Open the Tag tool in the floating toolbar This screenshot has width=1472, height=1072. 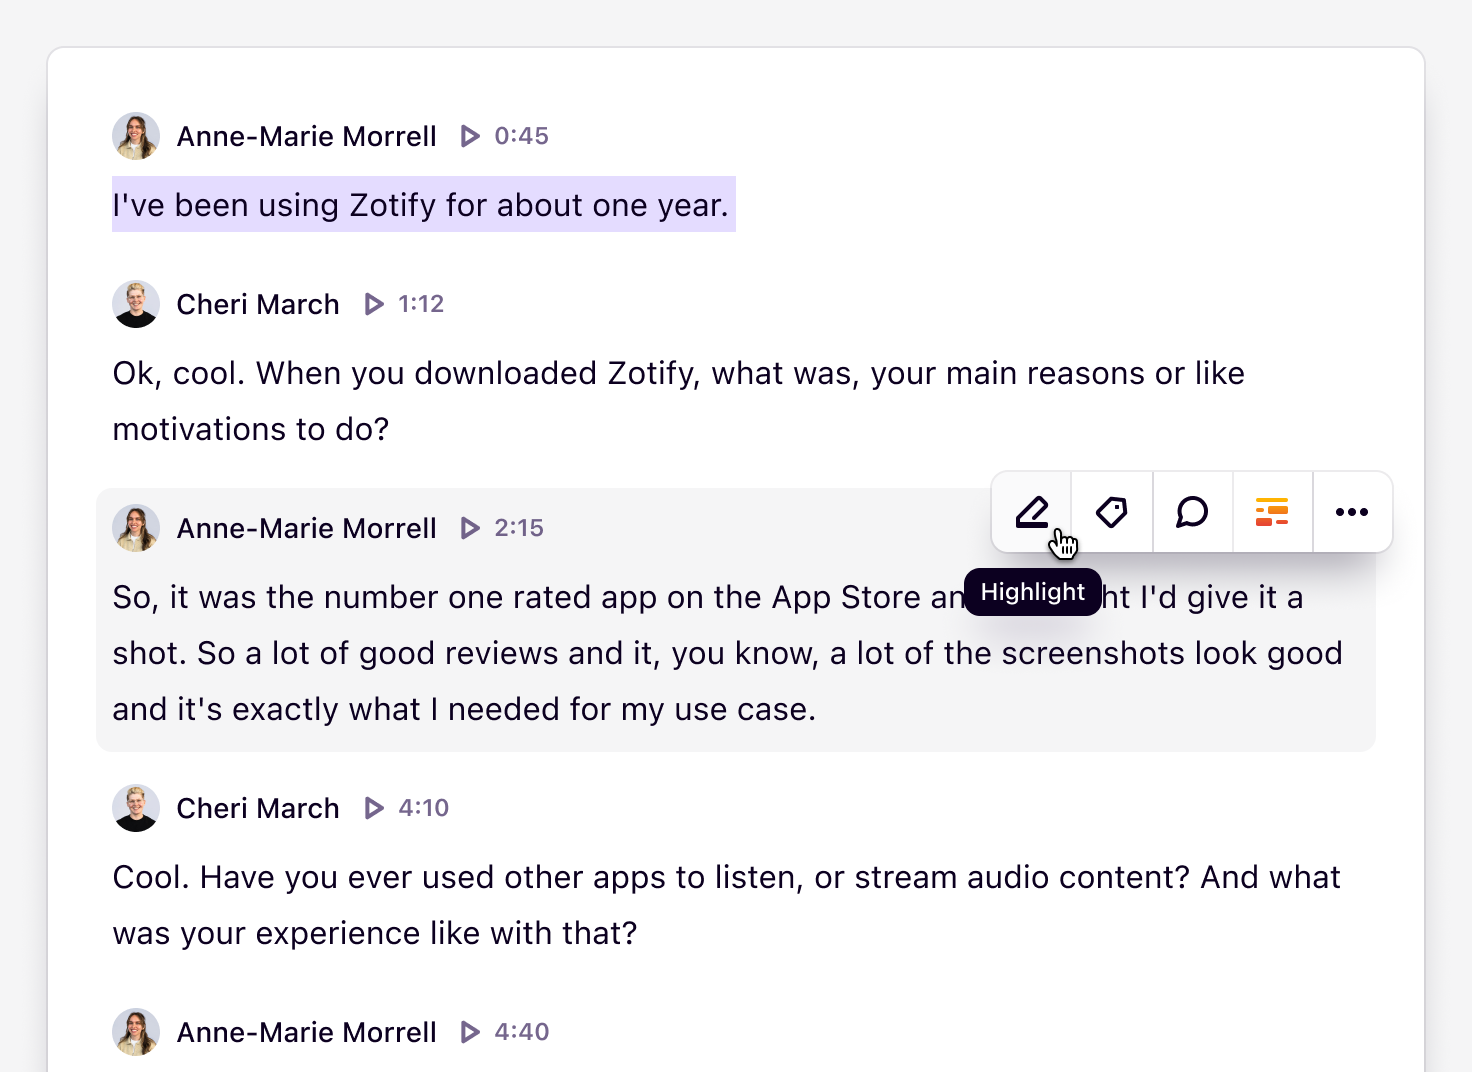pyautogui.click(x=1112, y=512)
